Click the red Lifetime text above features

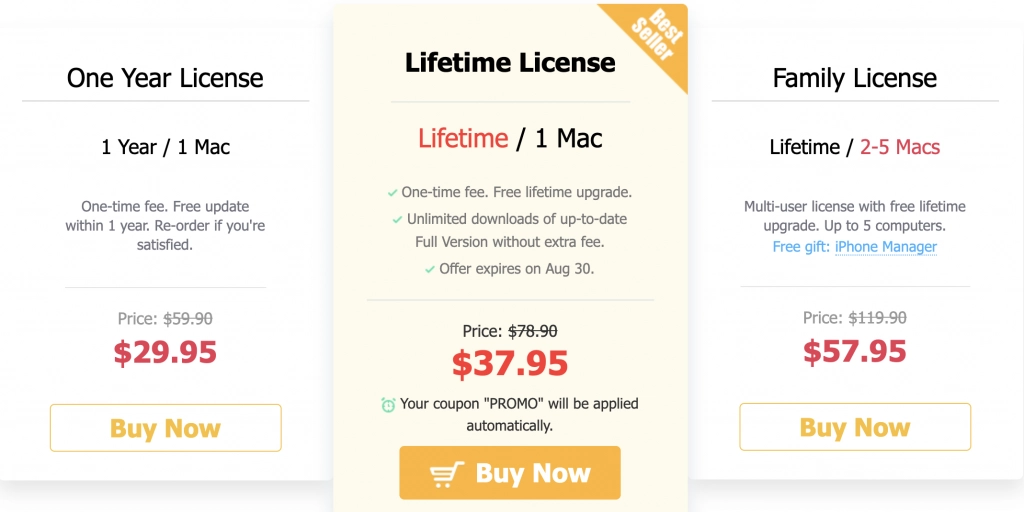tap(463, 138)
